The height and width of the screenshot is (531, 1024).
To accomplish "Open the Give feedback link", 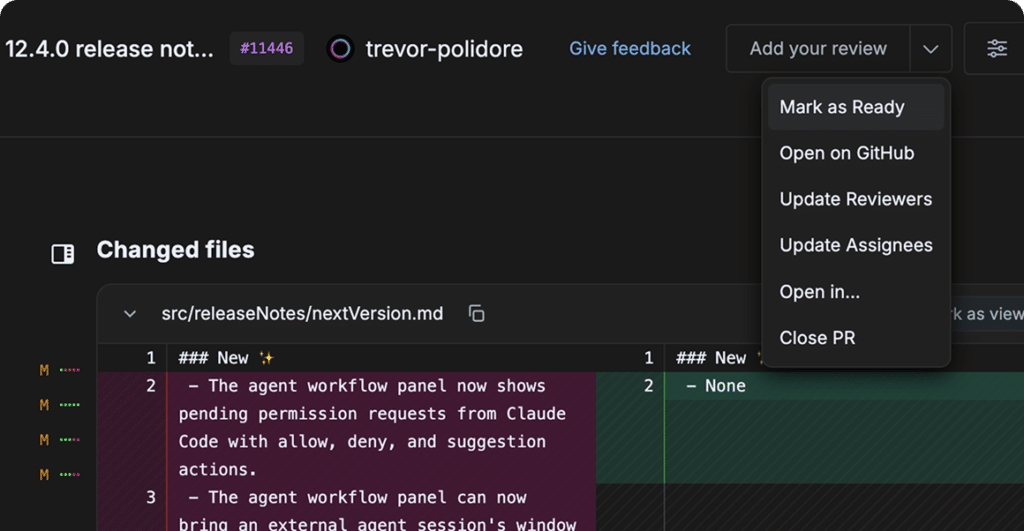I will [x=630, y=48].
